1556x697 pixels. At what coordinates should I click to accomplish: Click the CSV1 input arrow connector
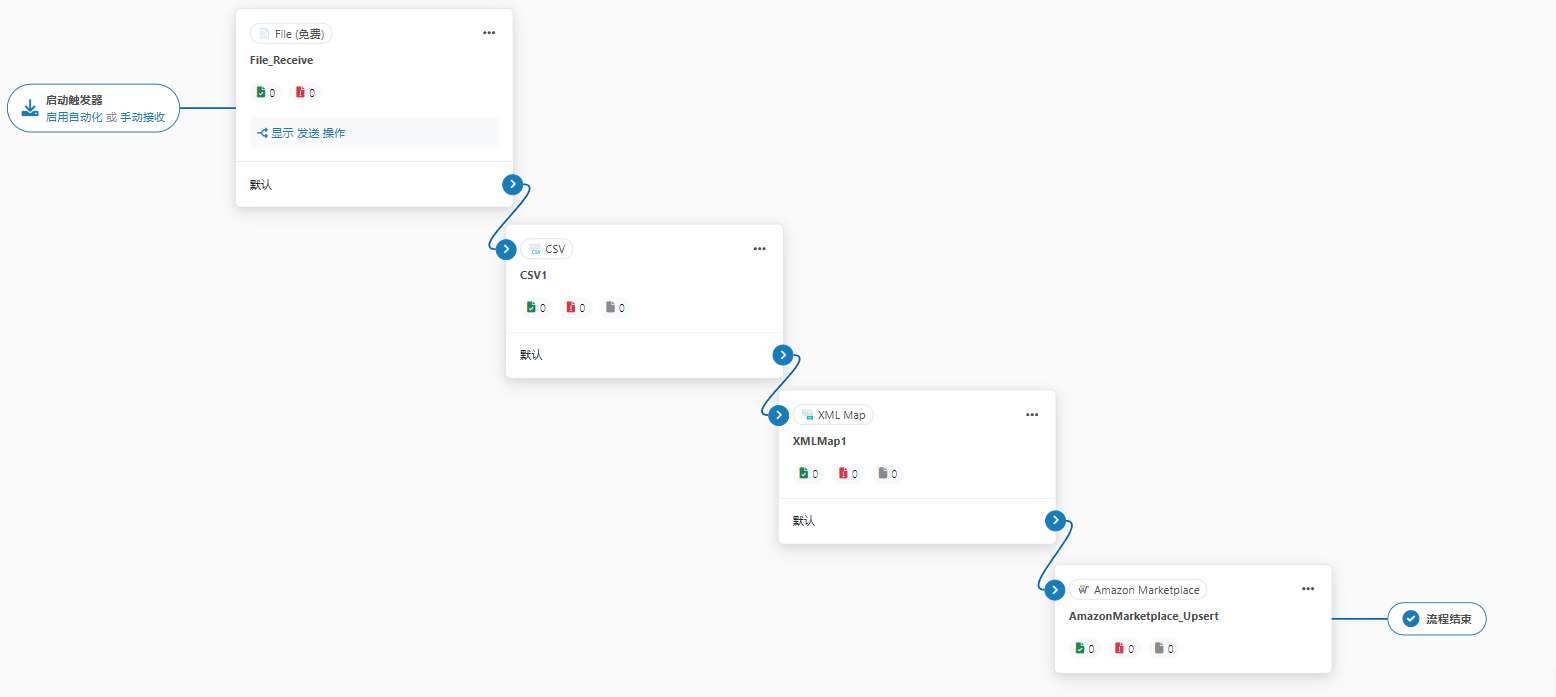[506, 249]
